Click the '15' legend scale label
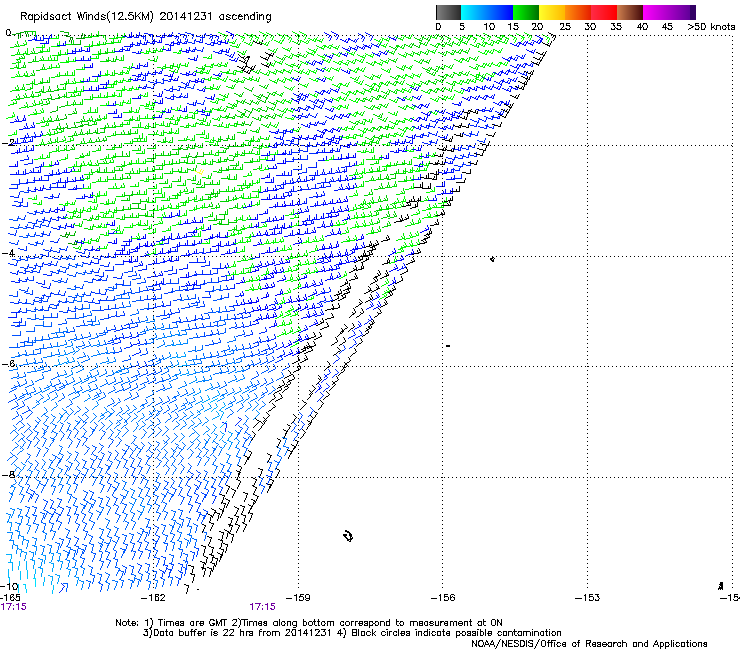Image resolution: width=740 pixels, height=650 pixels. click(x=513, y=27)
